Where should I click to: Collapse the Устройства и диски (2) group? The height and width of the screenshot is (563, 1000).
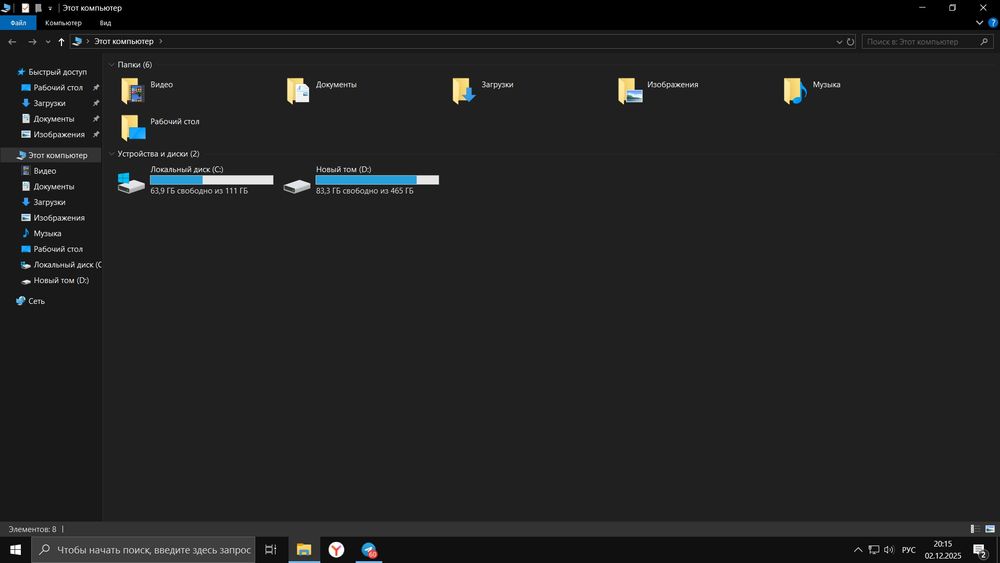tap(112, 154)
